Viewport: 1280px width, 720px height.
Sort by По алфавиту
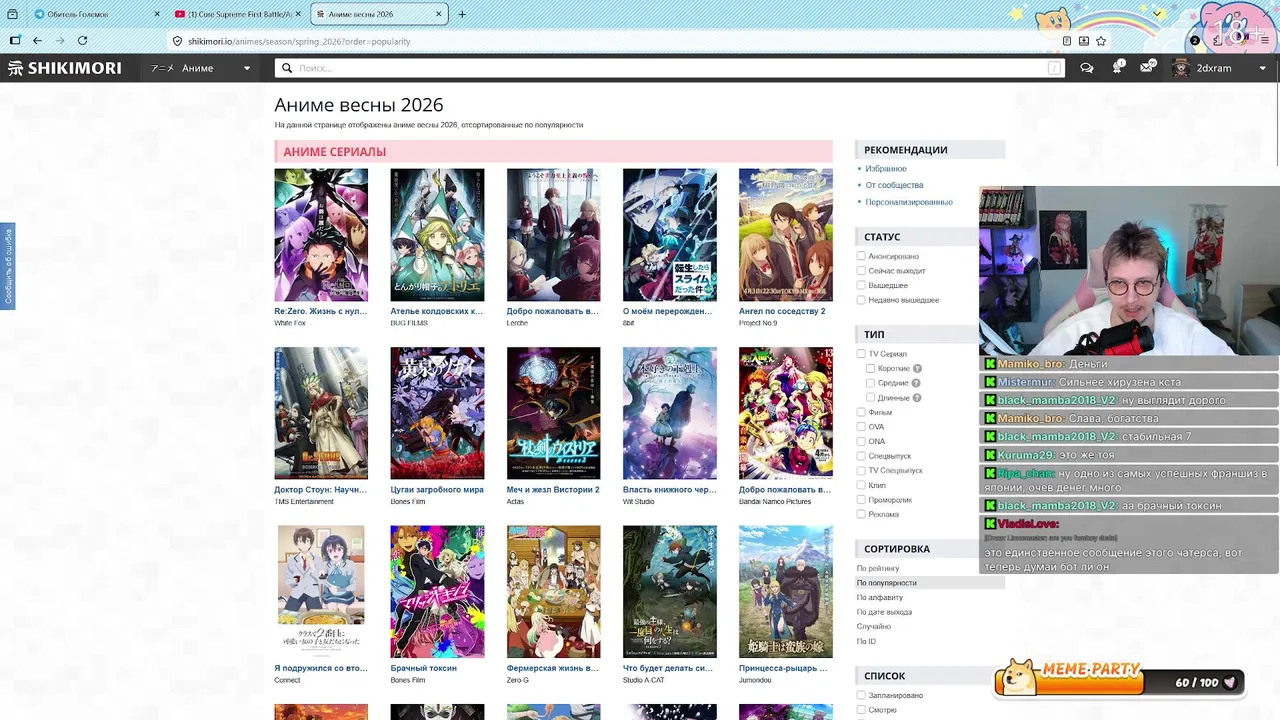(x=880, y=597)
